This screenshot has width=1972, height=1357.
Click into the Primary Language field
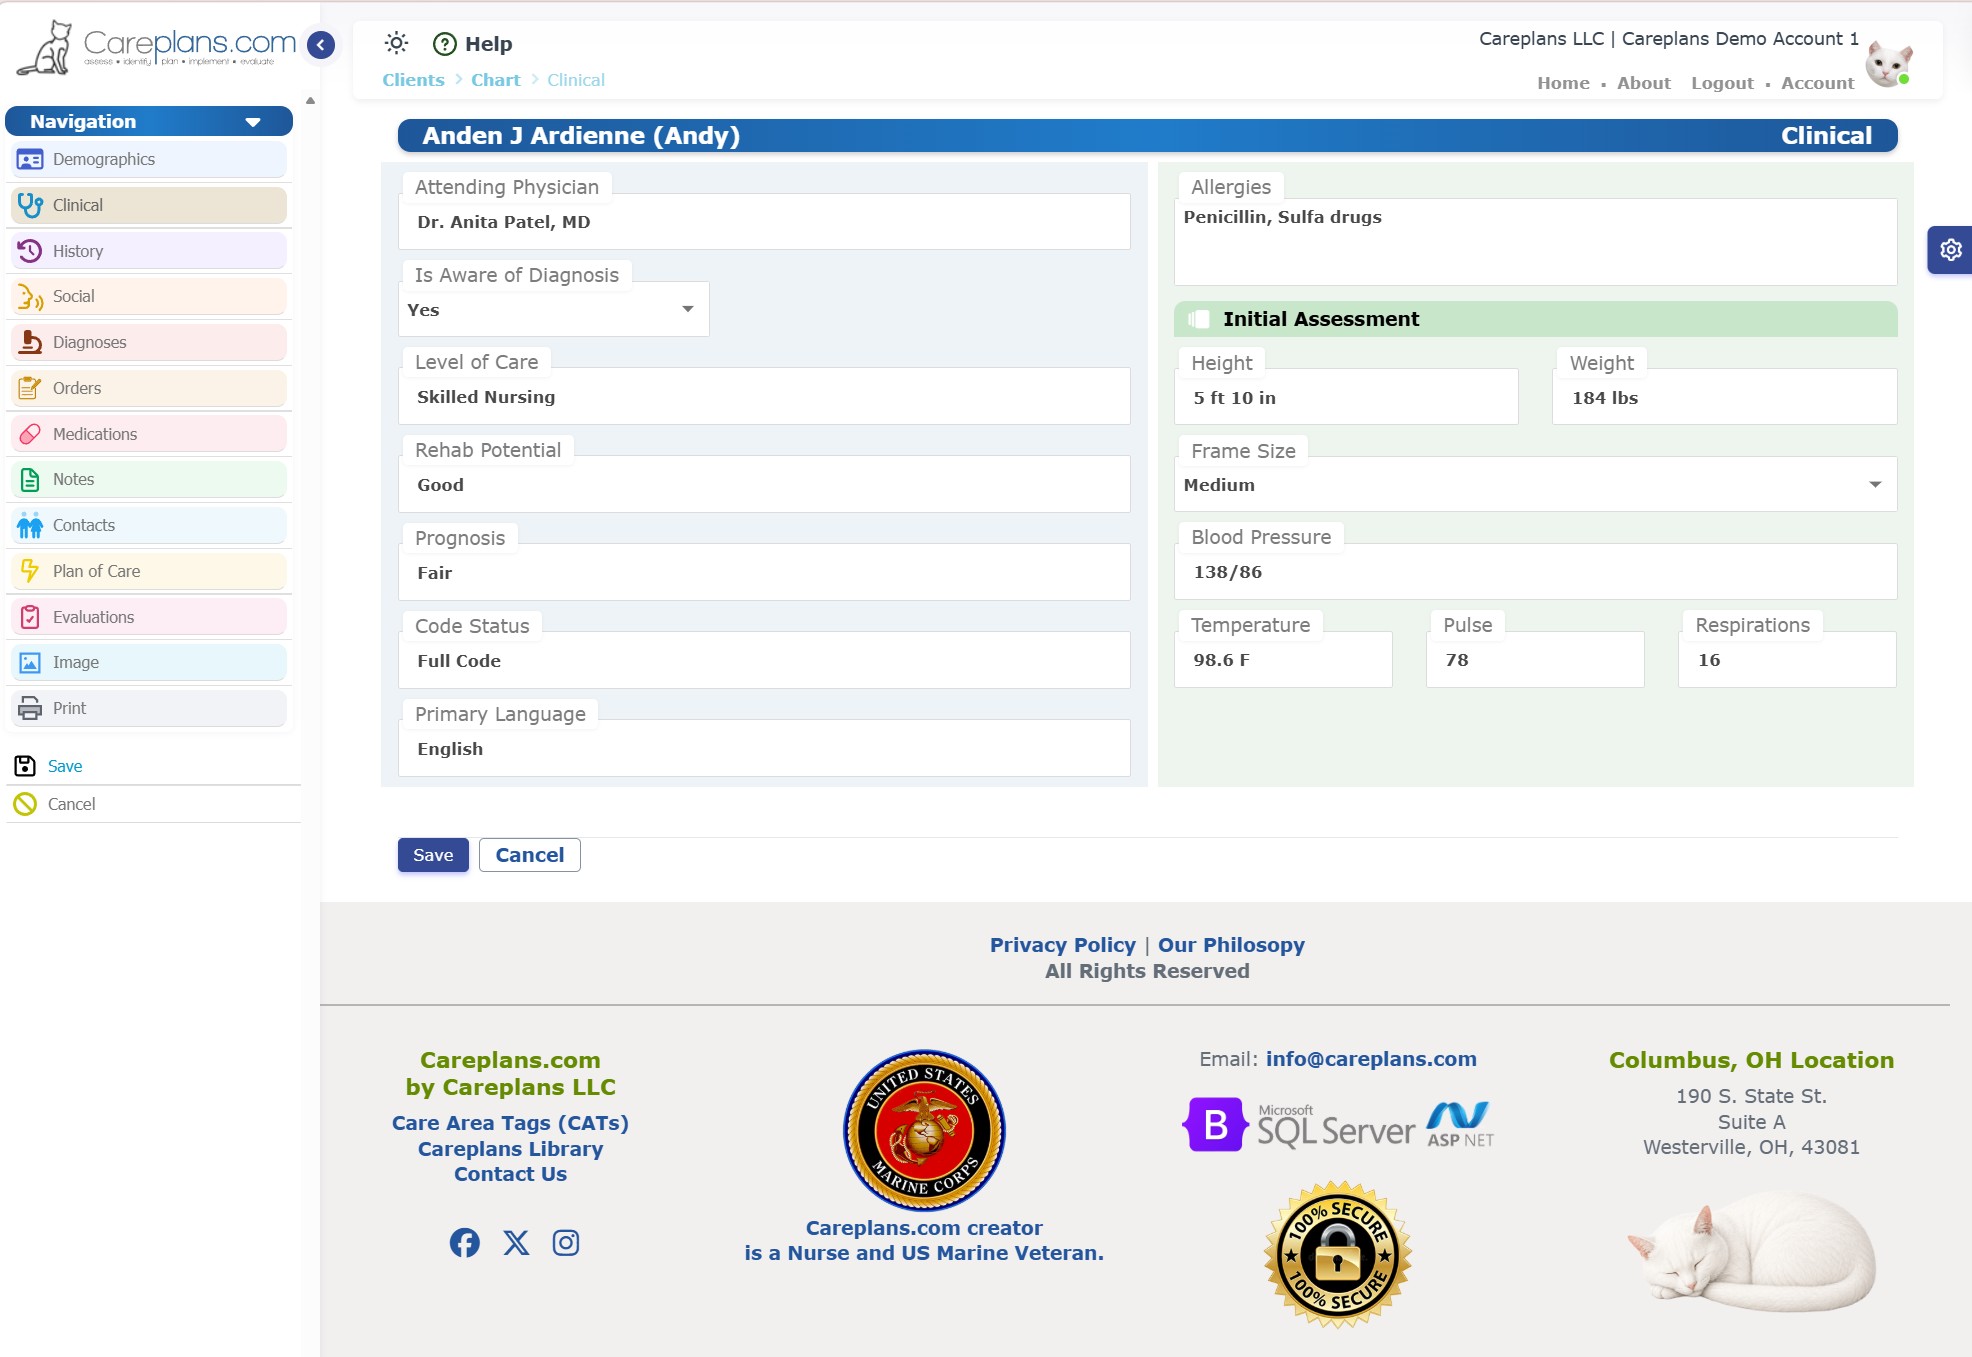pyautogui.click(x=764, y=749)
